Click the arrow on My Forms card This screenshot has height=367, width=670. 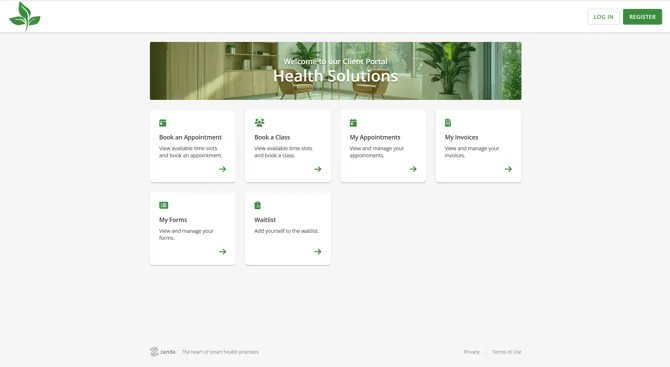pos(223,252)
